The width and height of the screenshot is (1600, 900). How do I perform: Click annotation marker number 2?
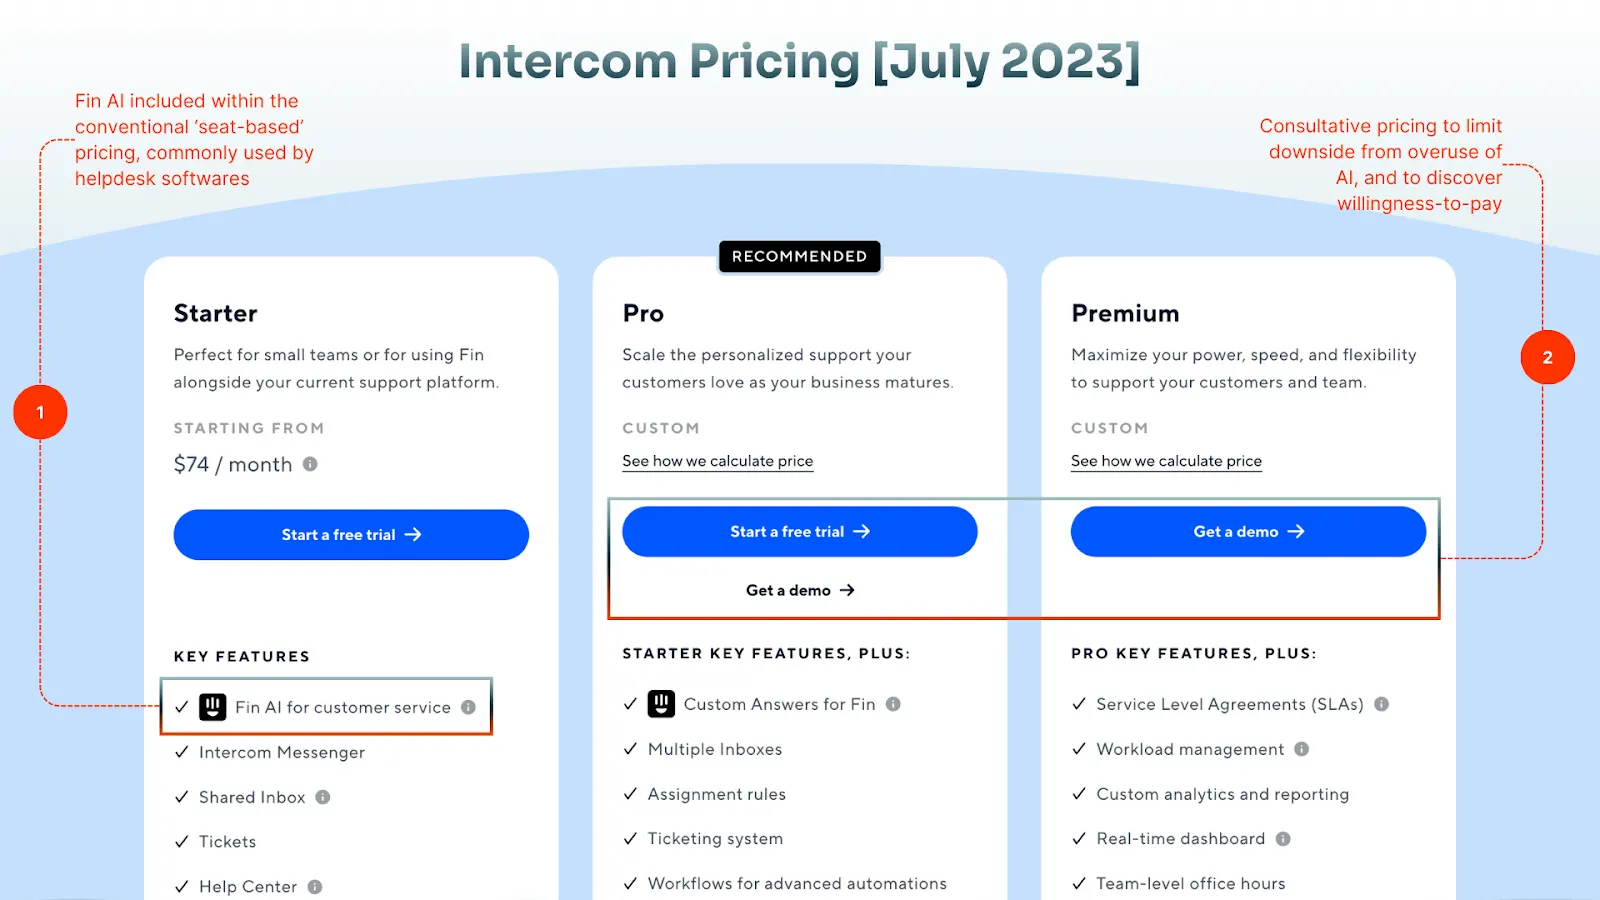coord(1547,357)
